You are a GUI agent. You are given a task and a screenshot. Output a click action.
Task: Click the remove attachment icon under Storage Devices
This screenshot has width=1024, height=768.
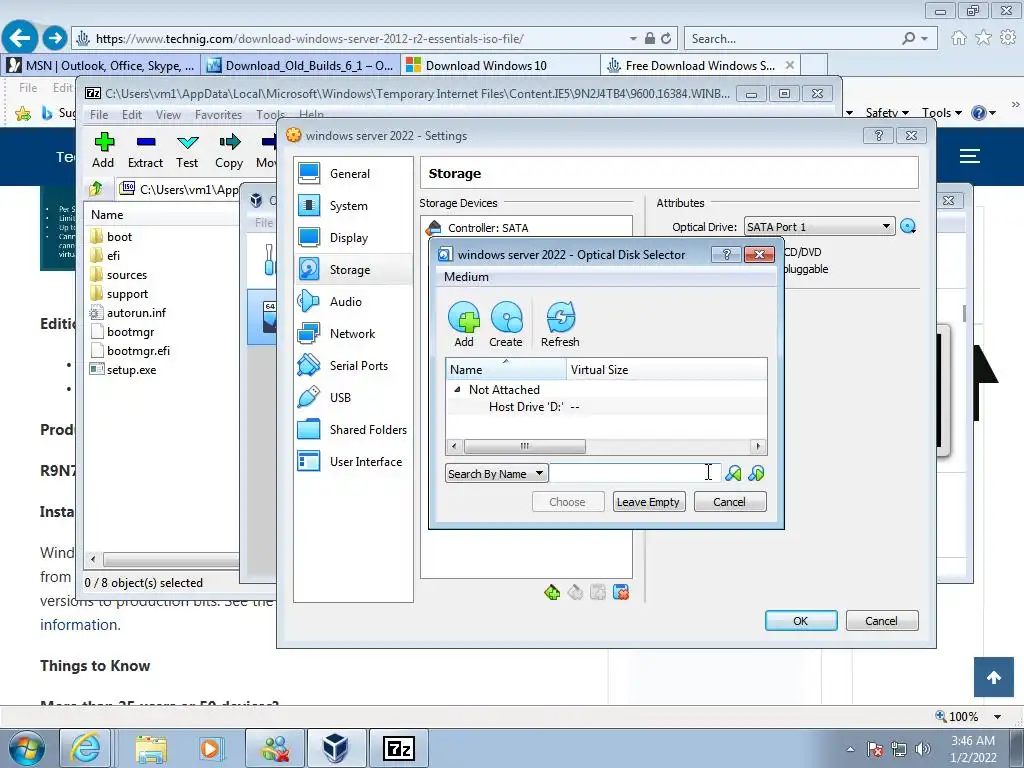coord(621,592)
